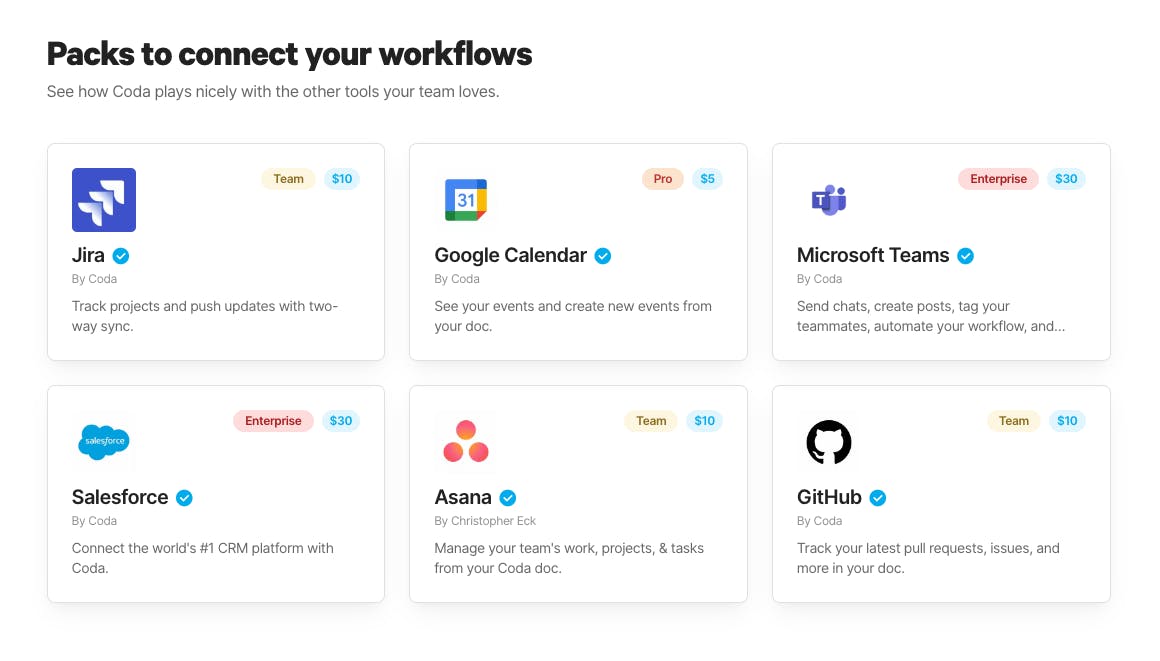1160x661 pixels.
Task: Click the Team badge on Jira card
Action: pyautogui.click(x=288, y=179)
